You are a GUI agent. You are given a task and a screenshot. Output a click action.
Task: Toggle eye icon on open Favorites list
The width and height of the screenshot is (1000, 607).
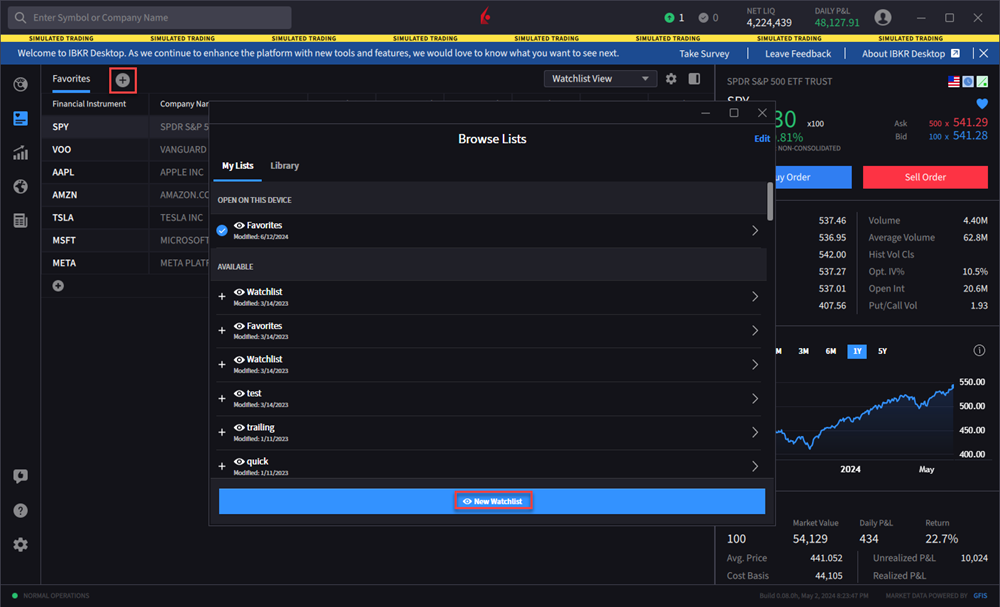[x=239, y=225]
